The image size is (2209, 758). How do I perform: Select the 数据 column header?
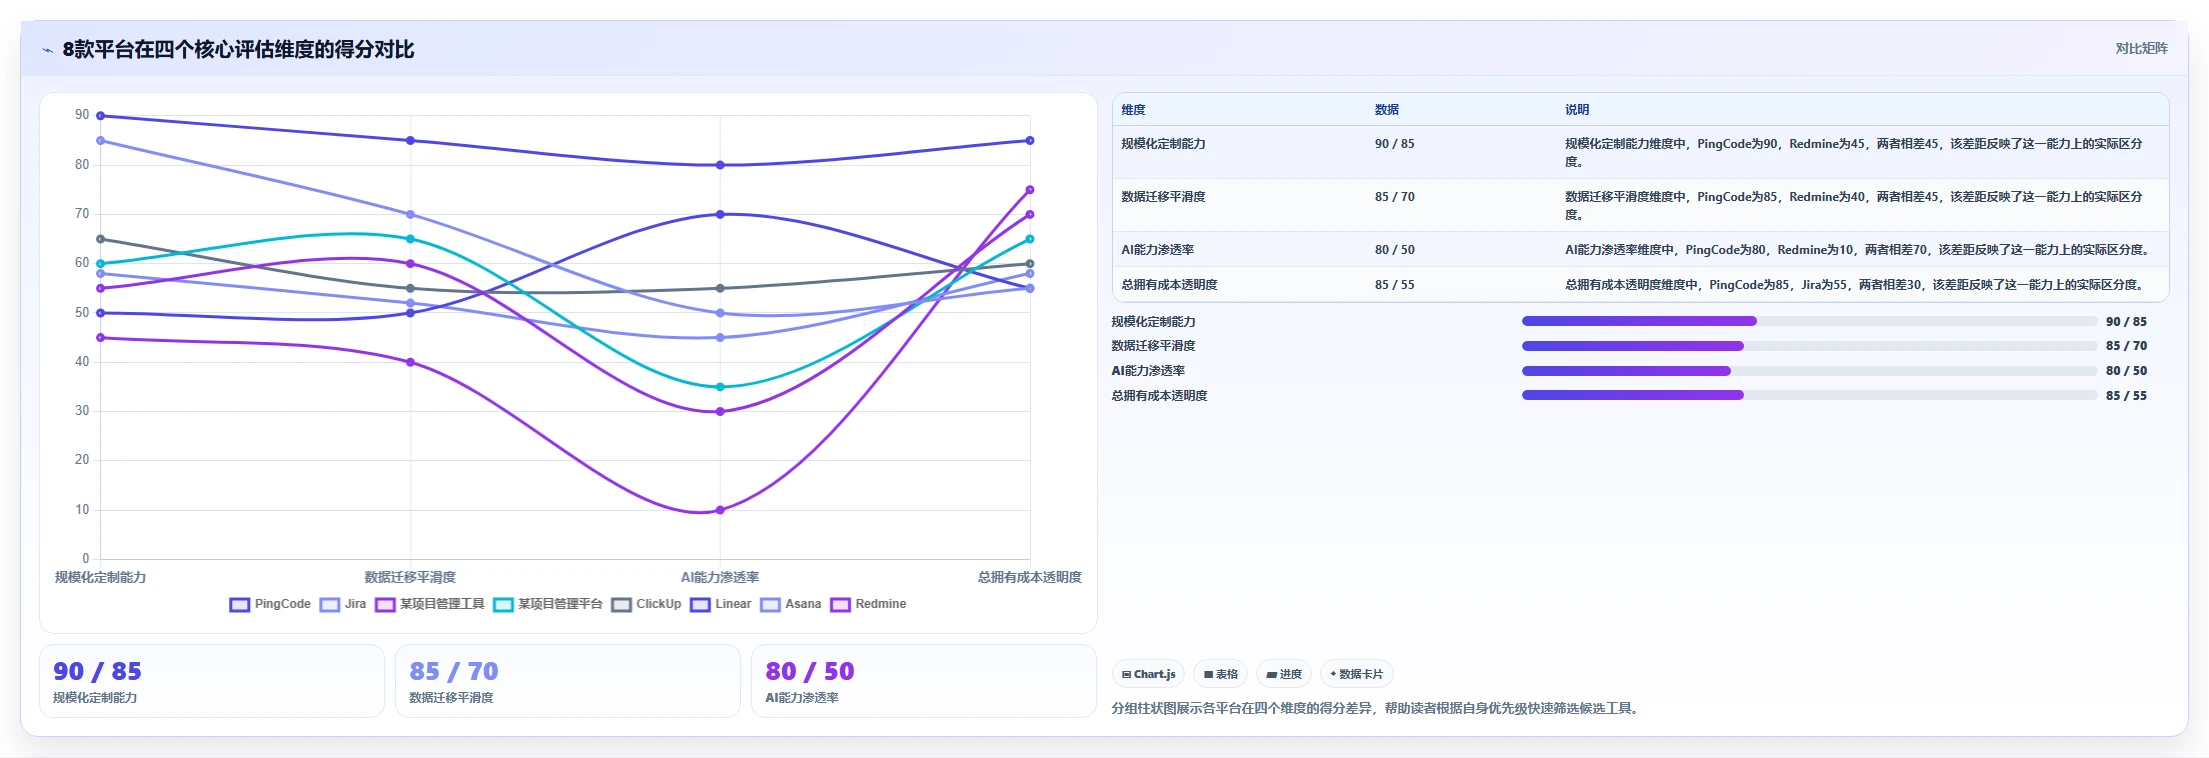1386,110
